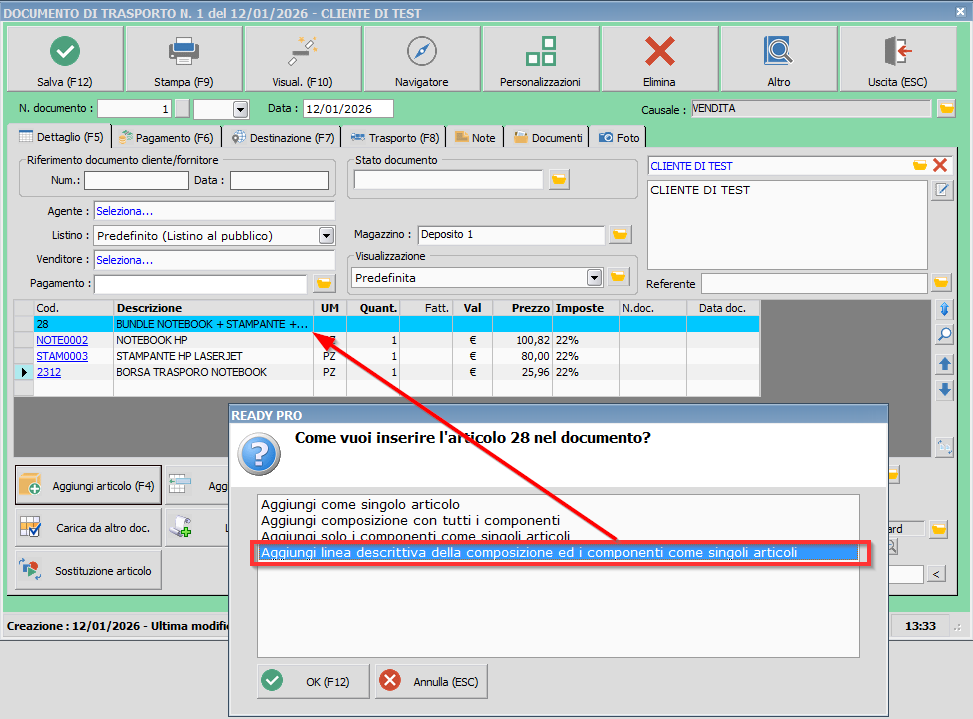
Task: Click Agente Seleziona... field
Action: tap(214, 211)
